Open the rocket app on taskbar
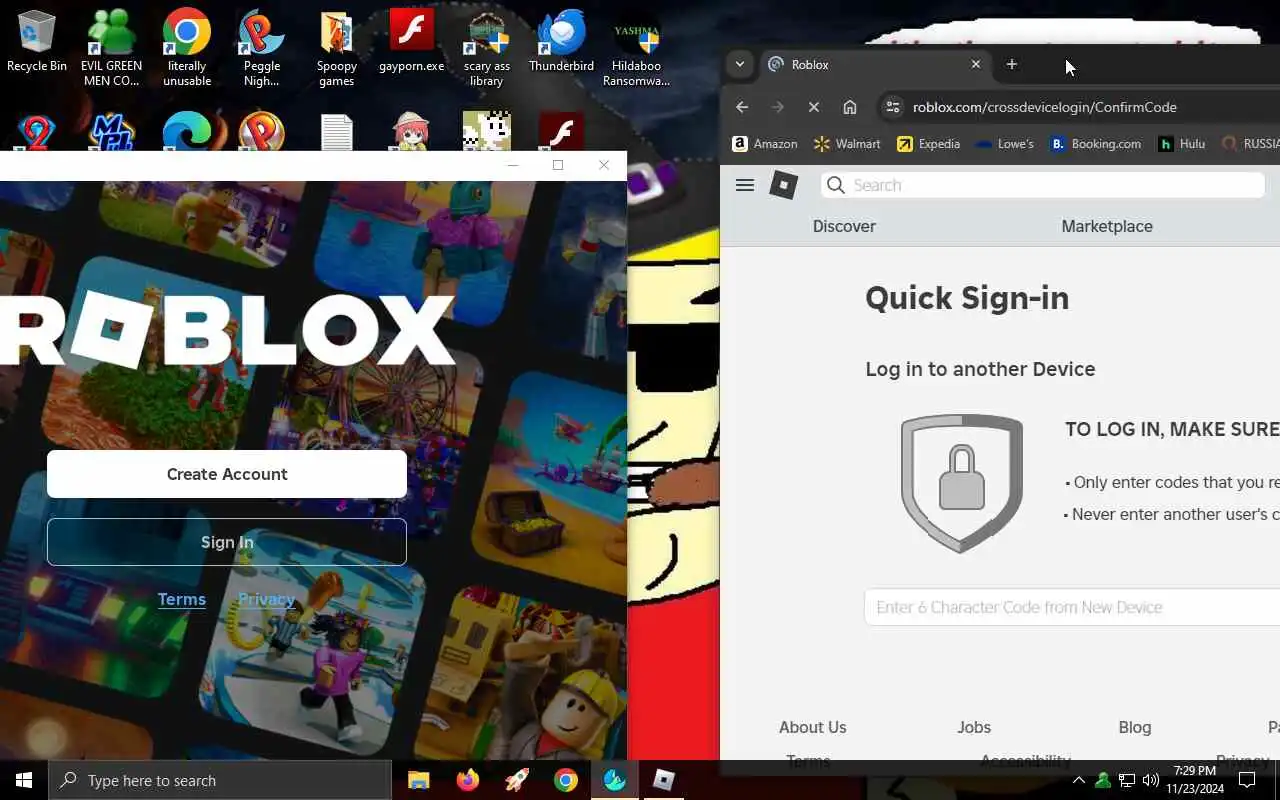1280x800 pixels. click(x=516, y=780)
